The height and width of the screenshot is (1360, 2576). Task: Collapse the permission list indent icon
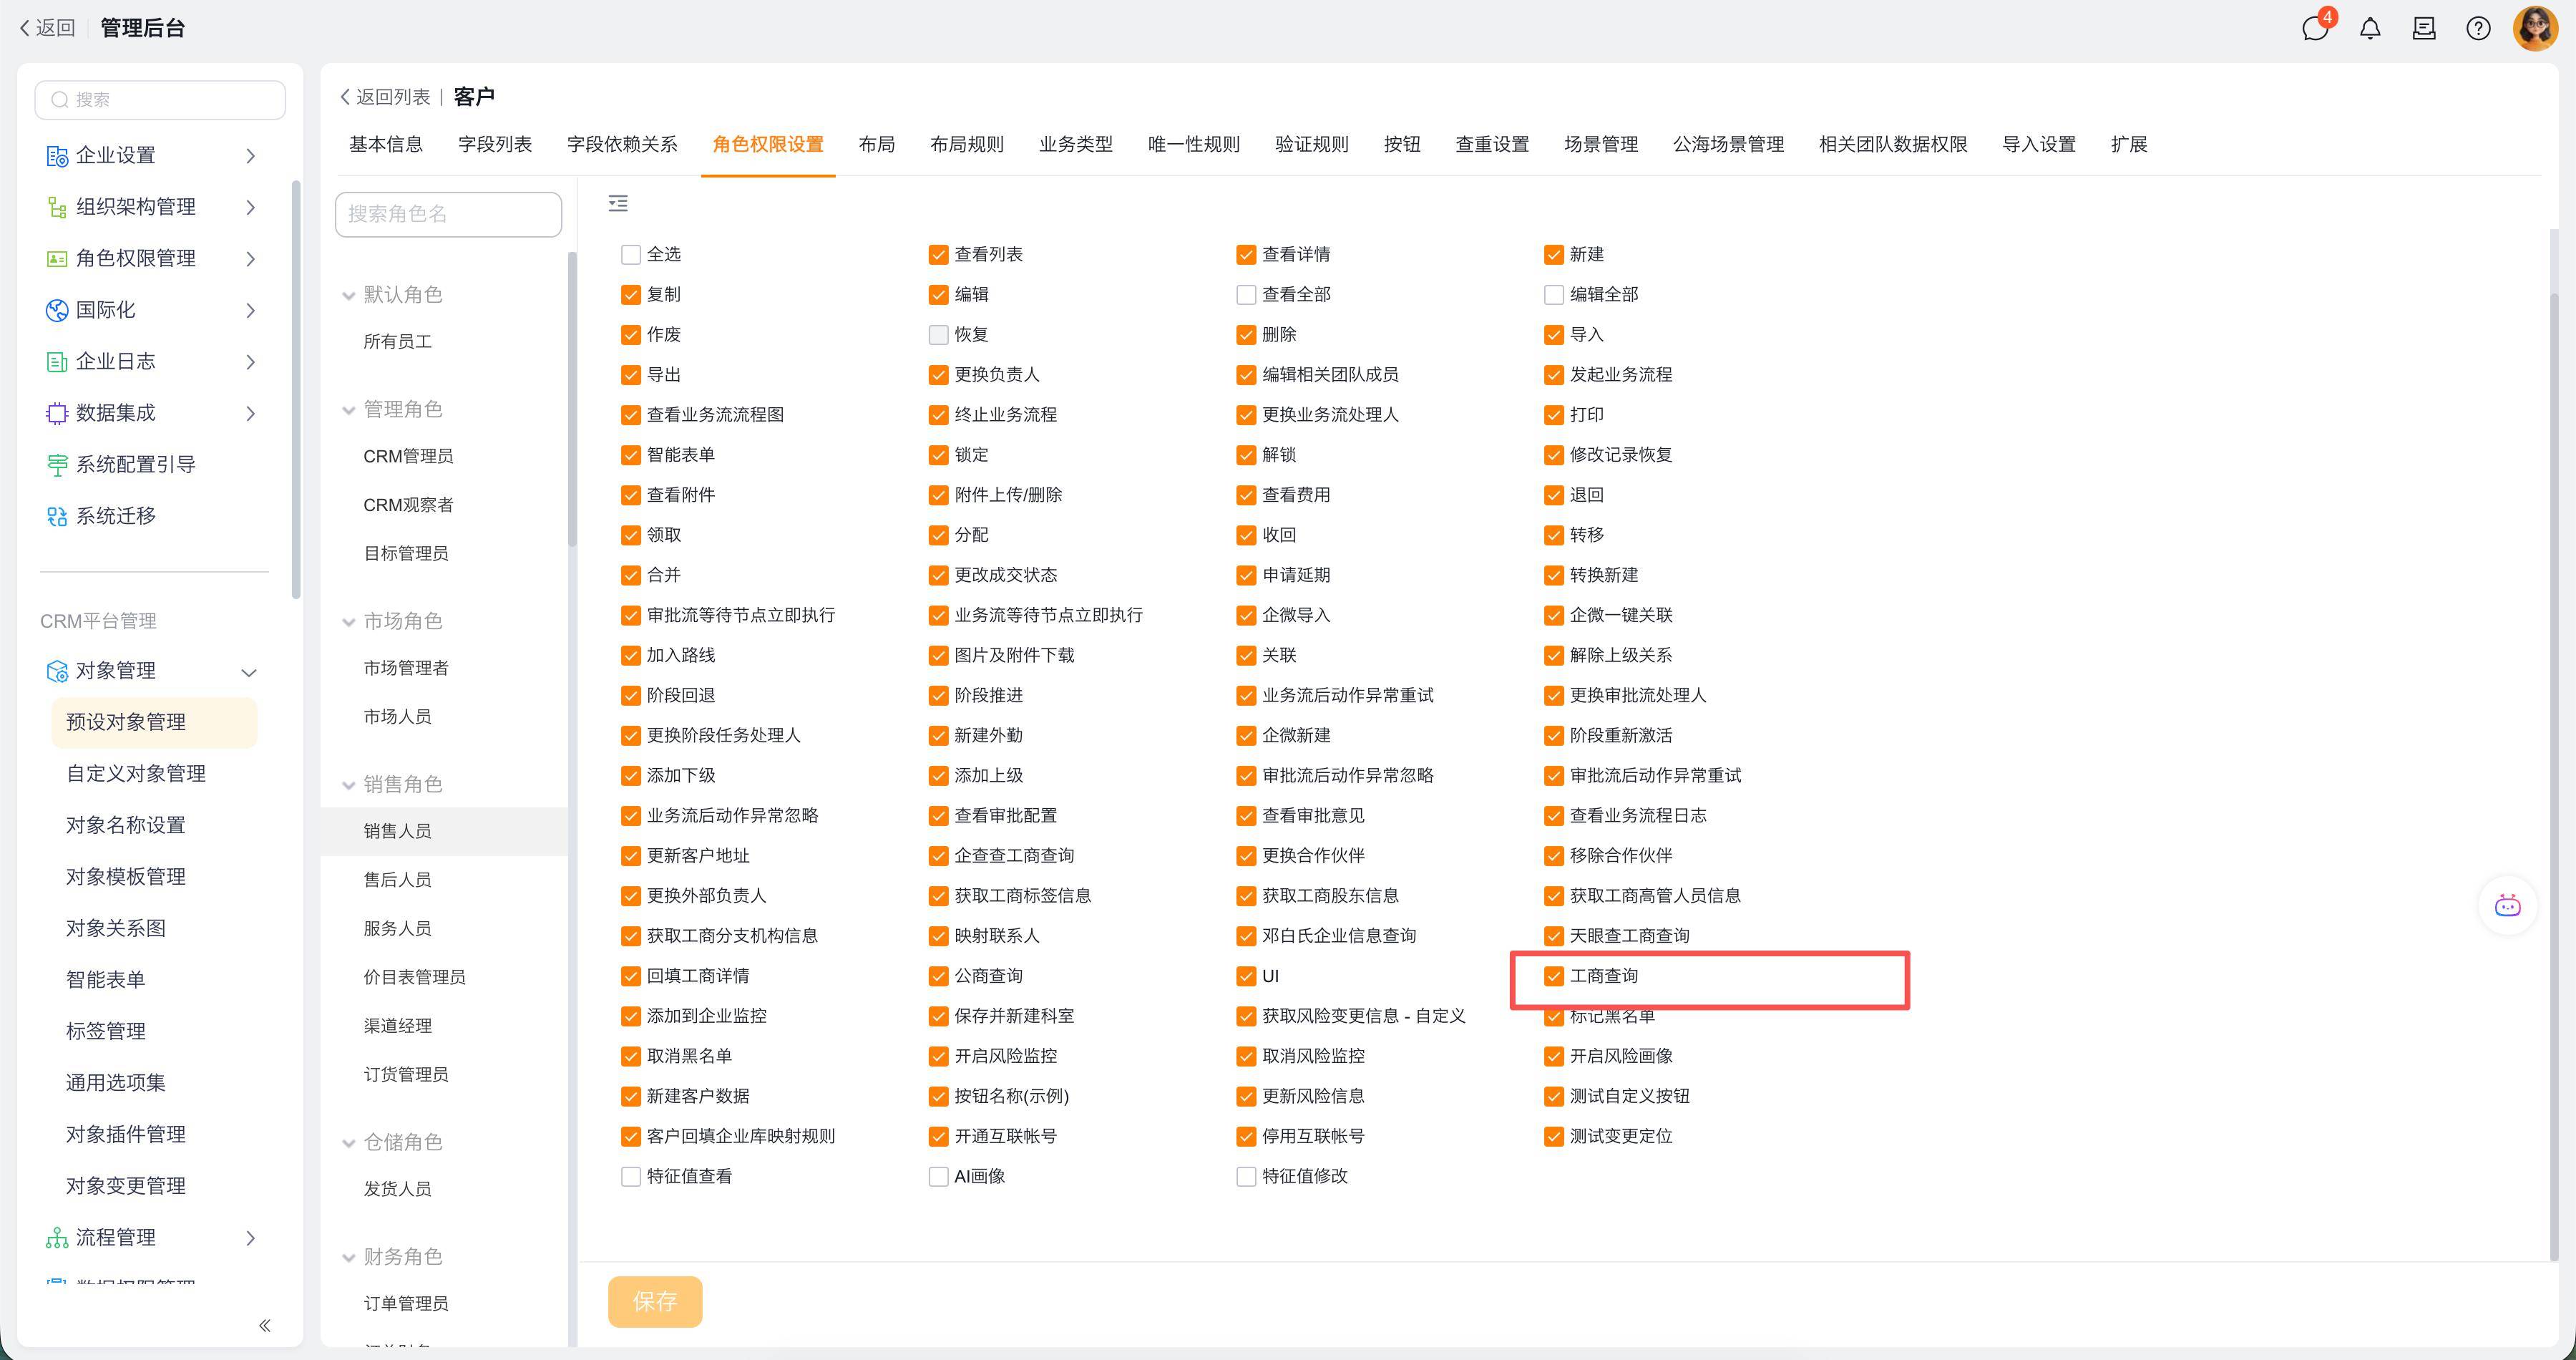tap(618, 204)
